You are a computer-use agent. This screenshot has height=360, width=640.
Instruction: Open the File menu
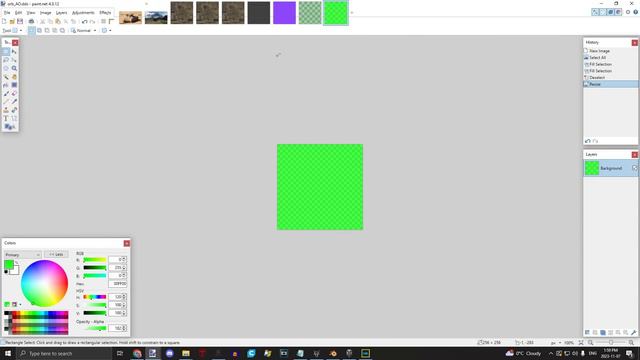pos(7,13)
